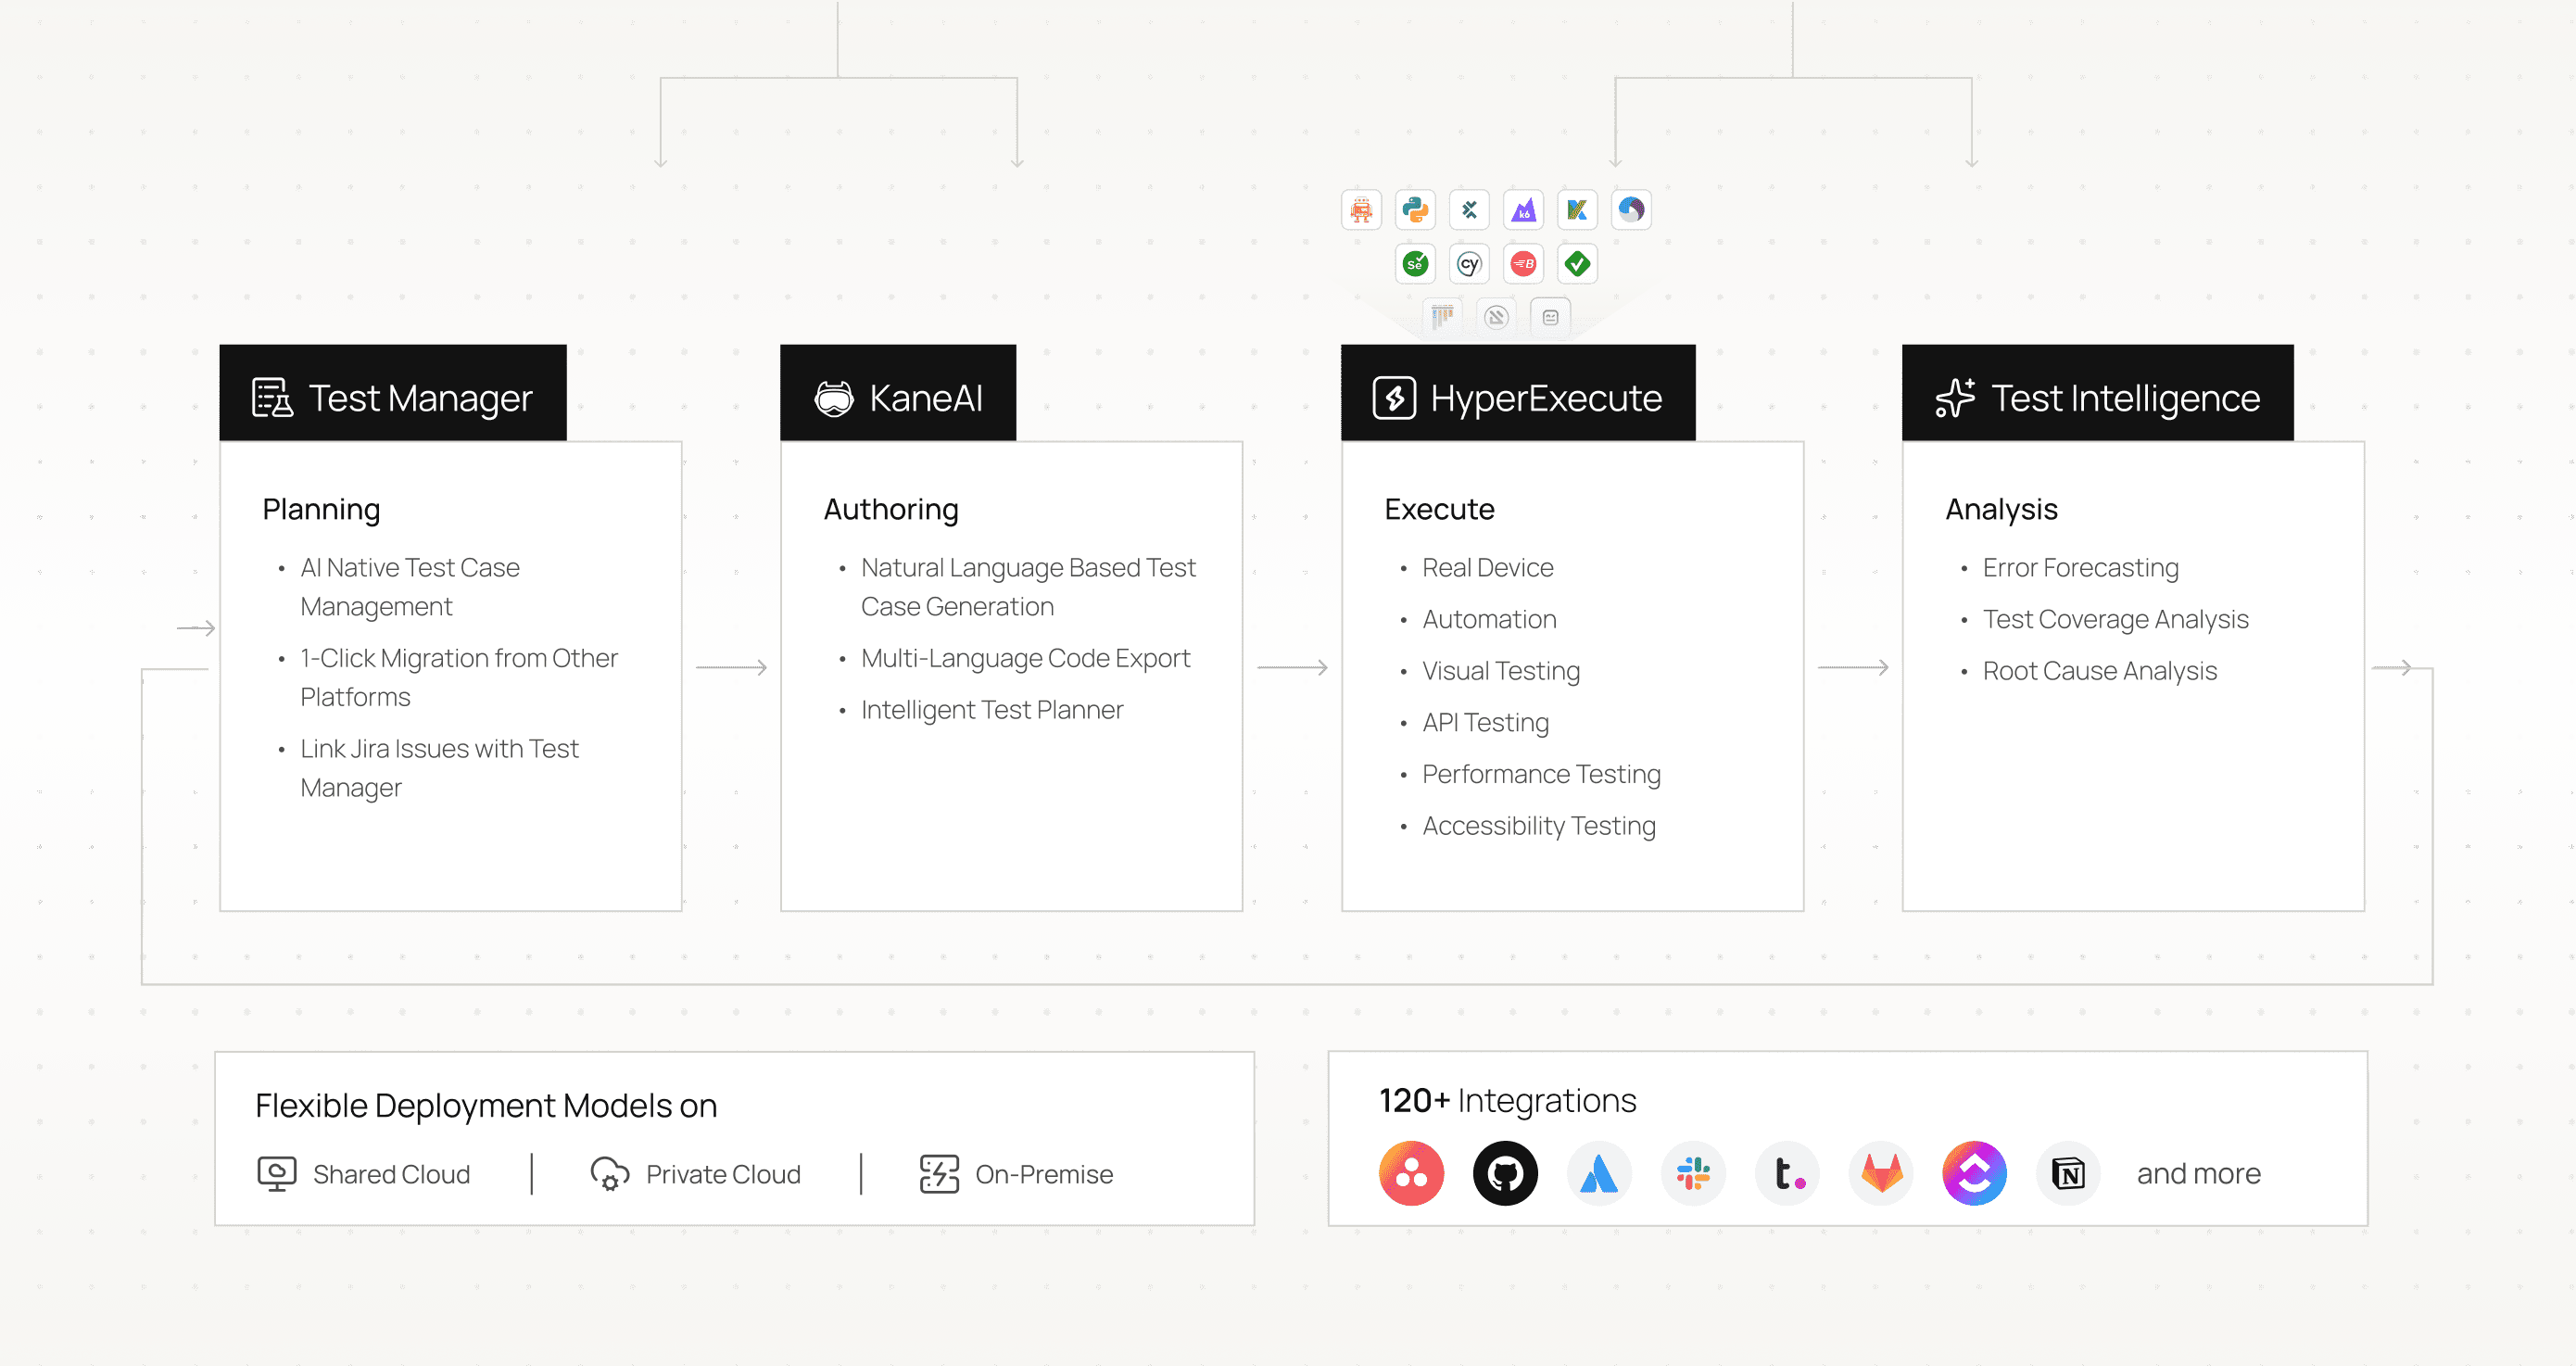Viewport: 2576px width, 1366px height.
Task: Click the Private Cloud deployment icon
Action: click(609, 1174)
